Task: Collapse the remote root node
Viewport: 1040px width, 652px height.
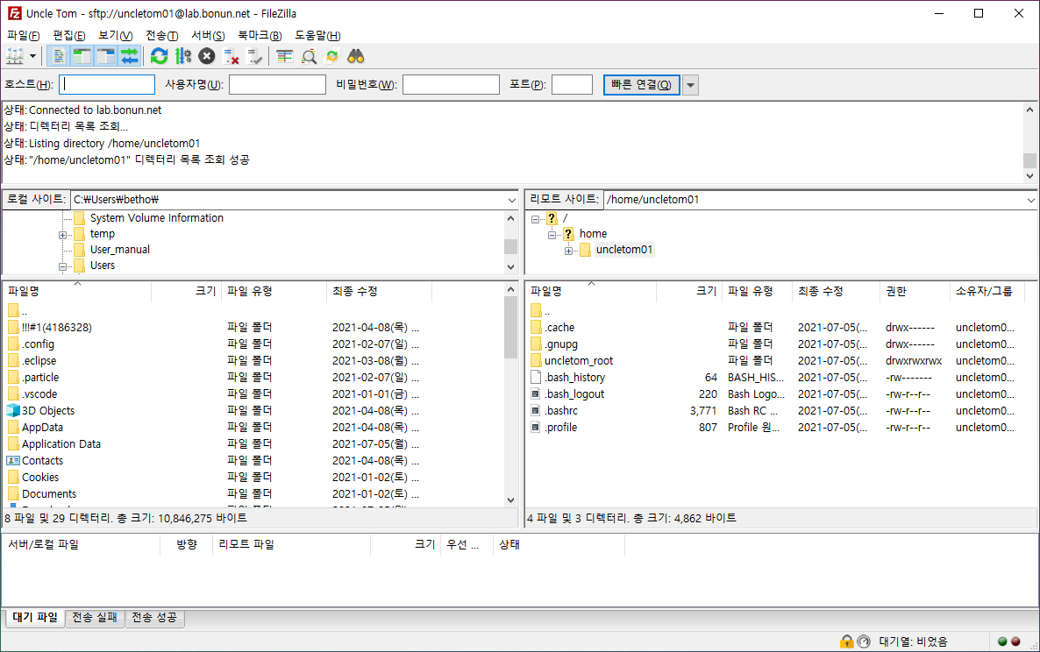Action: tap(535, 219)
